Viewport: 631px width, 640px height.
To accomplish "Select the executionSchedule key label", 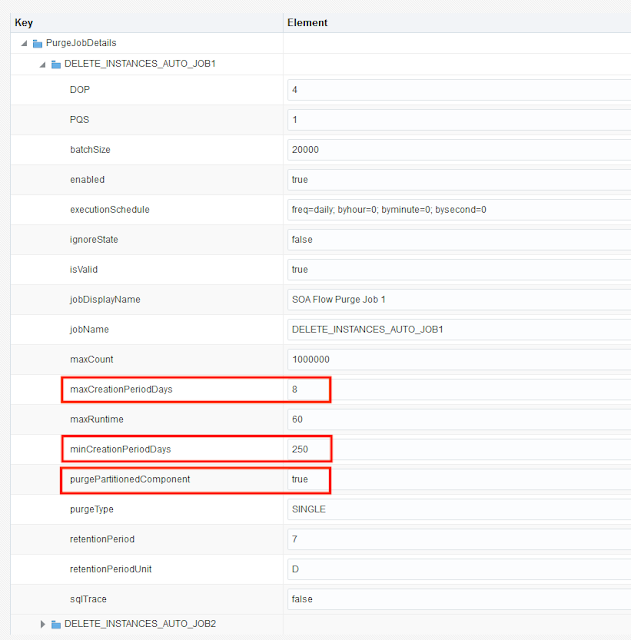I will click(x=110, y=210).
